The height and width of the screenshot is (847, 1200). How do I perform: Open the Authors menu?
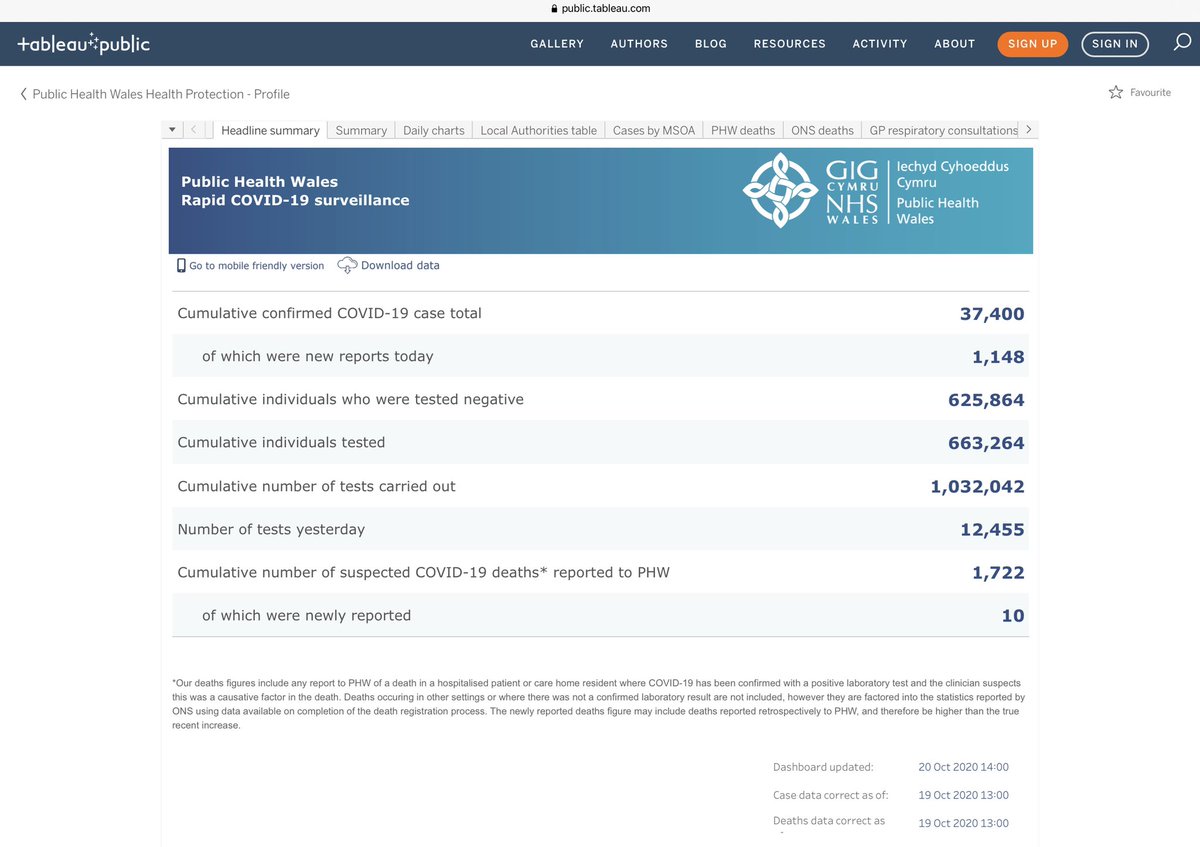639,44
